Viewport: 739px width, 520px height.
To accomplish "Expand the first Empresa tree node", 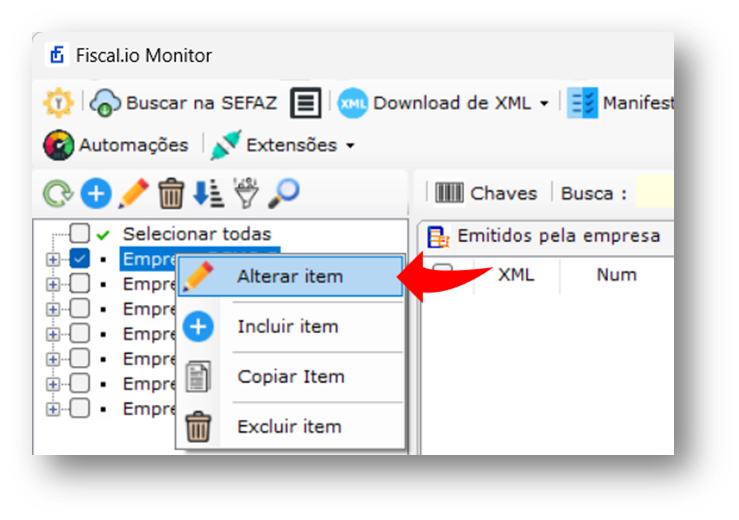I will [x=53, y=259].
